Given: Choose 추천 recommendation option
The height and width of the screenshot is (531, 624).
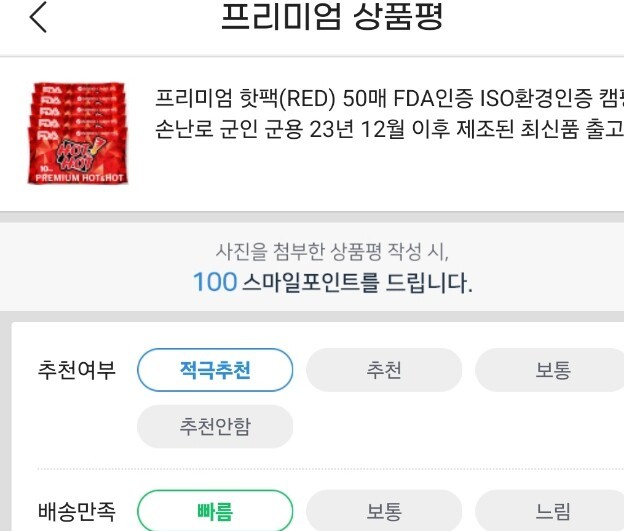Looking at the screenshot, I should 384,370.
